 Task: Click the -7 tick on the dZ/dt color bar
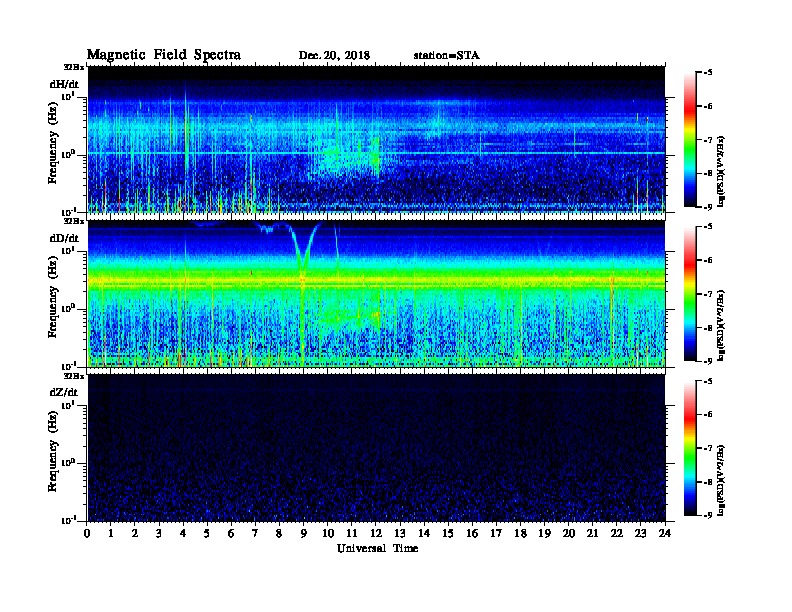pos(708,448)
